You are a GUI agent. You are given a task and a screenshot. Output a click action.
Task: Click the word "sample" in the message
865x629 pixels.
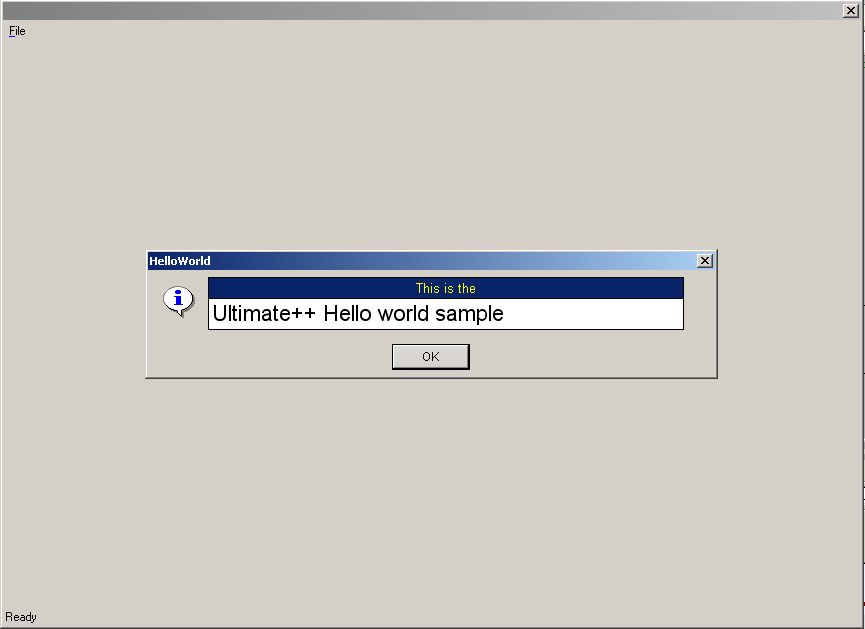point(469,314)
